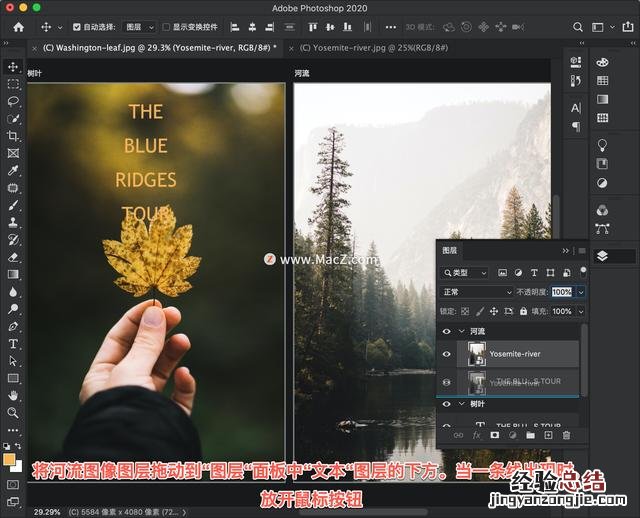Click the 29.29% zoom level in status bar
The width and height of the screenshot is (640, 518).
point(47,511)
